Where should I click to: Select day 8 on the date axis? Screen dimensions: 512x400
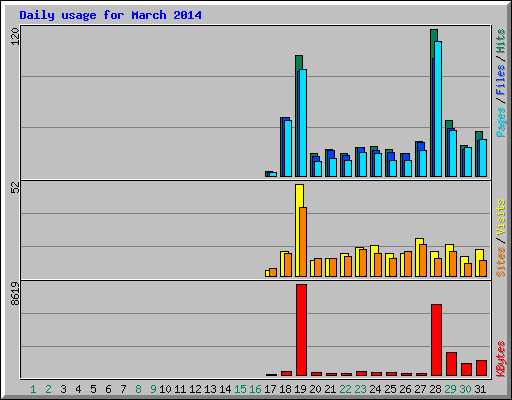(x=138, y=389)
